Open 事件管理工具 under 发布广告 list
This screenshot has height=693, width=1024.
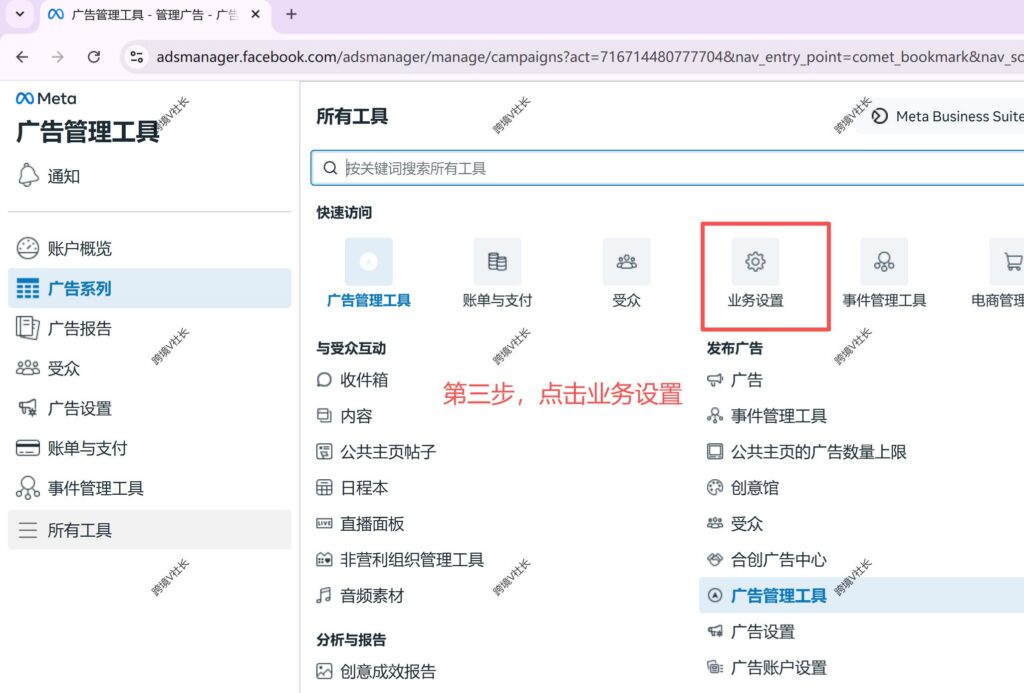[x=767, y=416]
